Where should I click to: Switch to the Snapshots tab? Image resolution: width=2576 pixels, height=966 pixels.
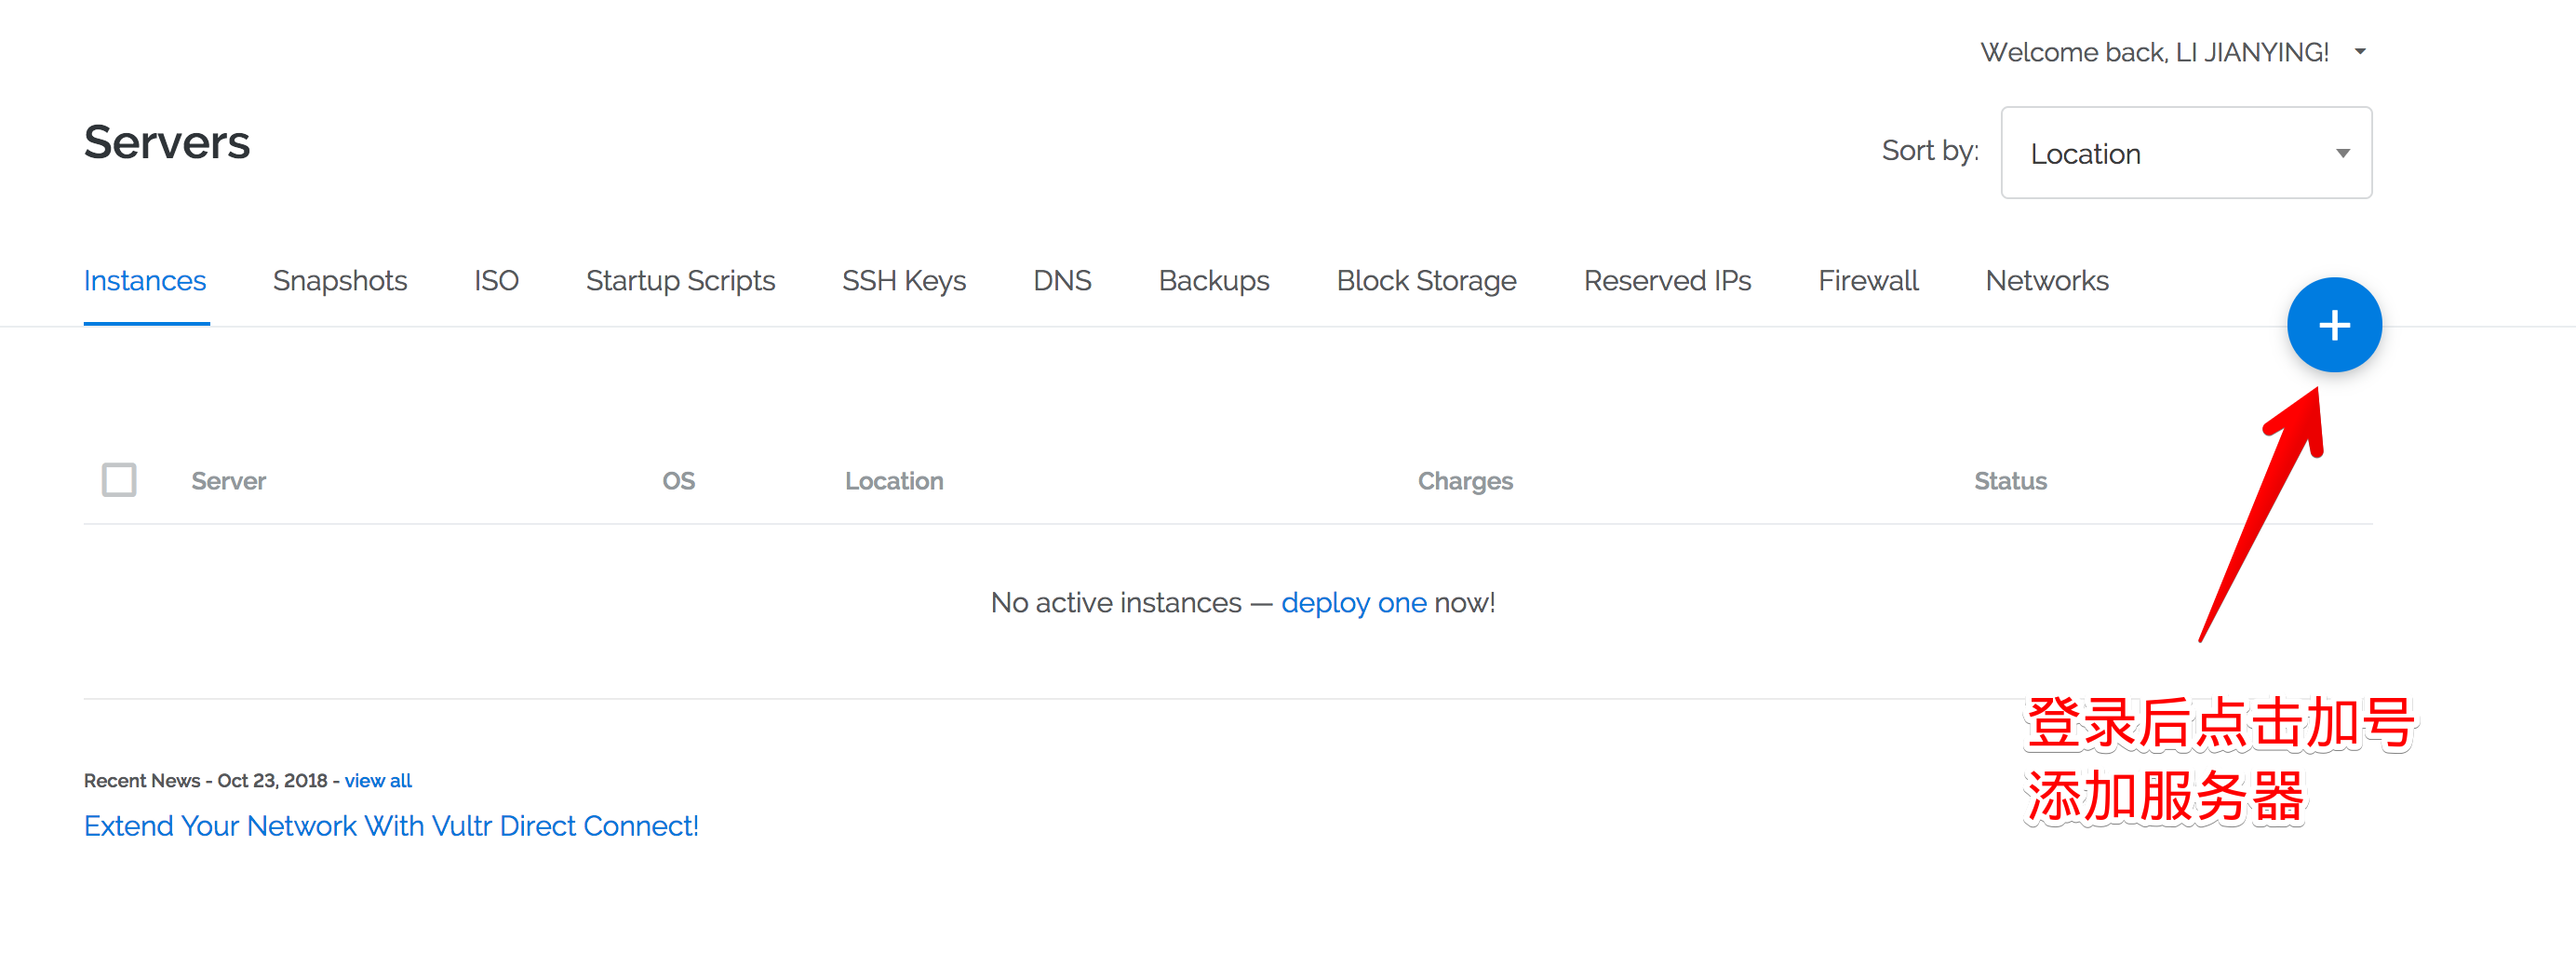339,281
